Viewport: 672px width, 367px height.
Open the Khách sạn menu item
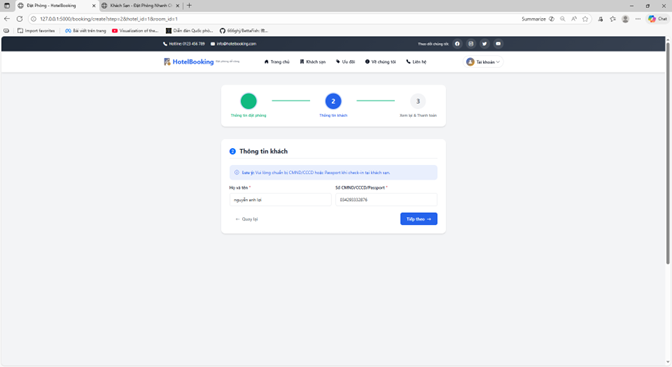tap(313, 62)
